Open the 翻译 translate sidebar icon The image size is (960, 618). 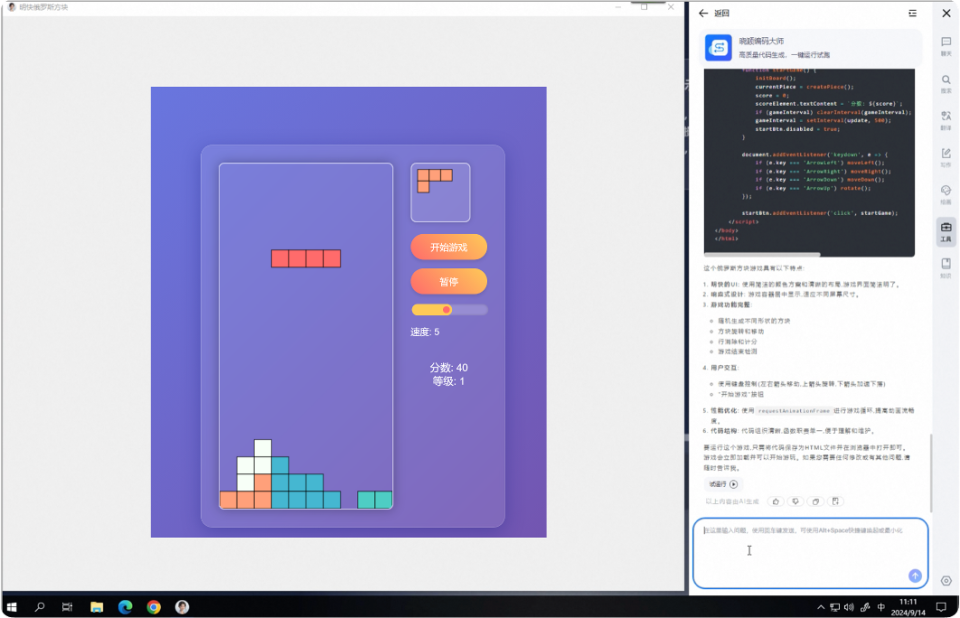point(946,121)
